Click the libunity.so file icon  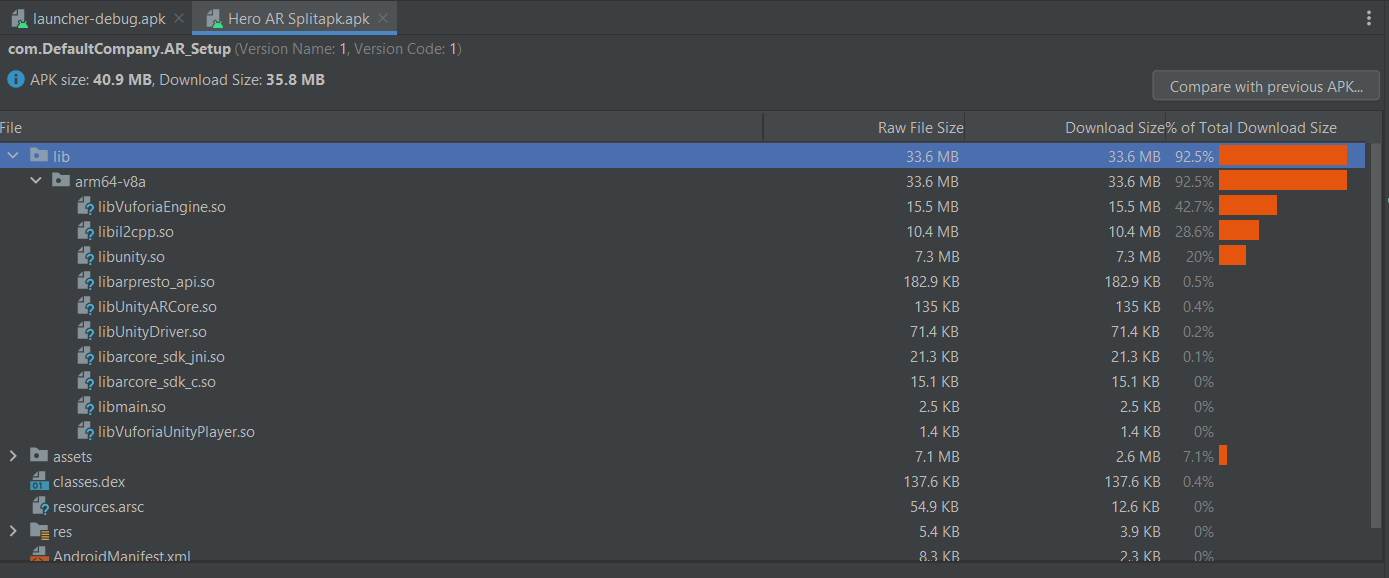(x=86, y=257)
